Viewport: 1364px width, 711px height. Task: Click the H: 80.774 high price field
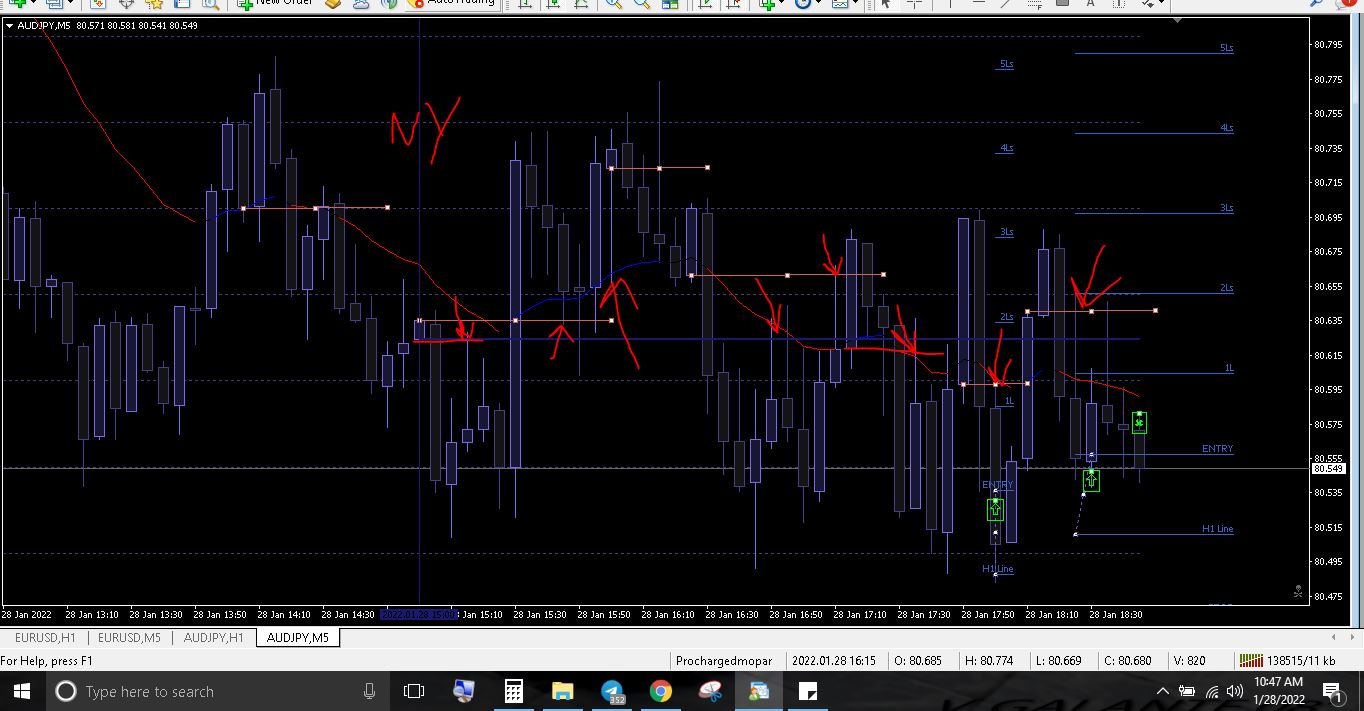tap(989, 660)
